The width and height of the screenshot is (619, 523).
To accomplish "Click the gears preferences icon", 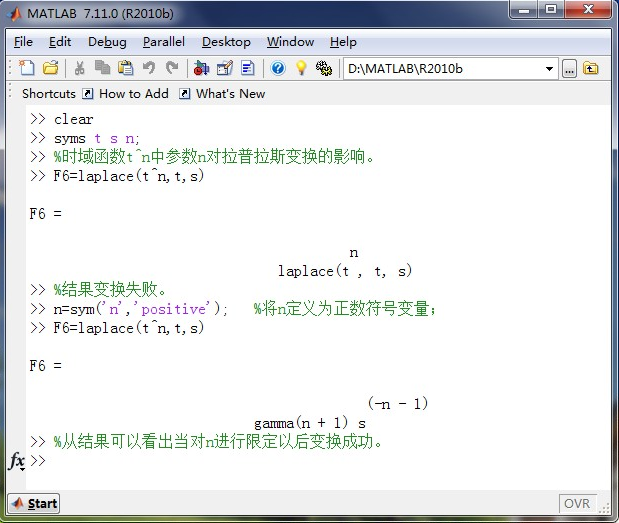I will coord(324,68).
